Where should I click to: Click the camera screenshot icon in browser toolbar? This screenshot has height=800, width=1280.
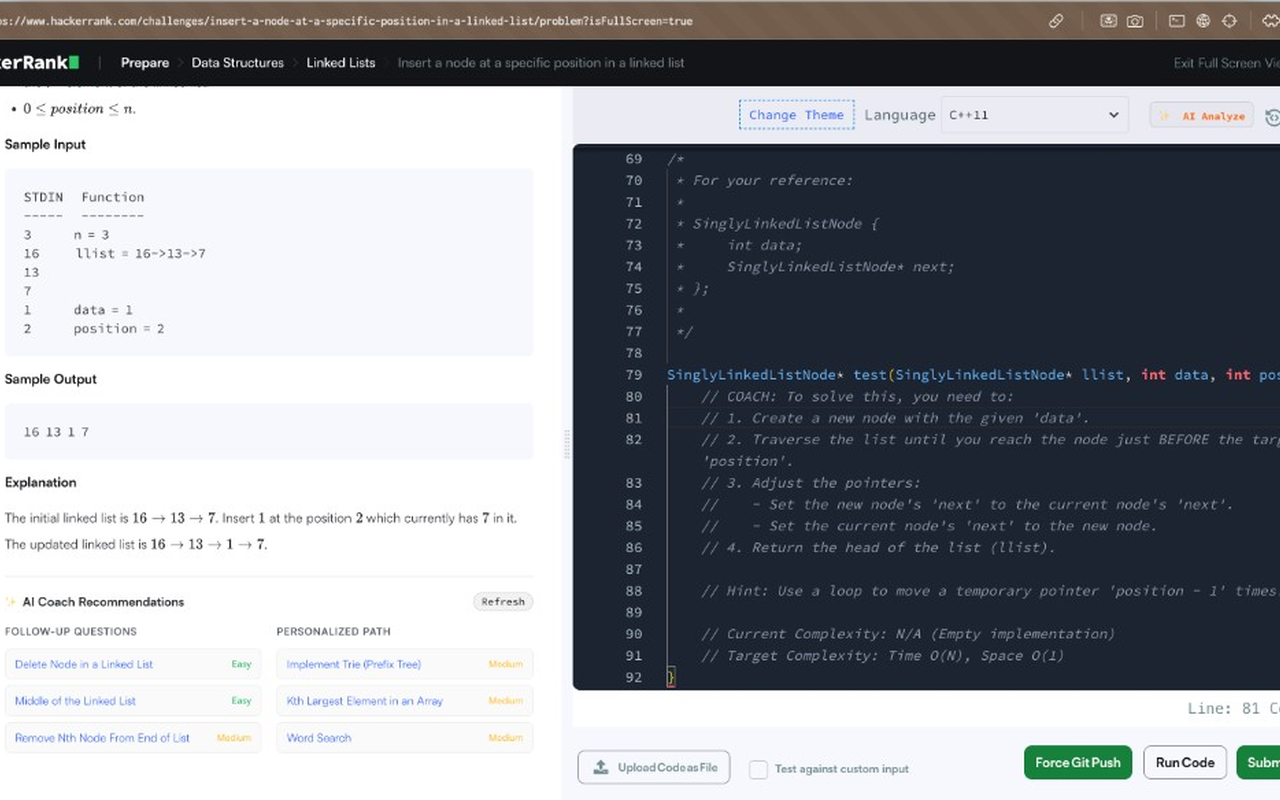pyautogui.click(x=1135, y=20)
